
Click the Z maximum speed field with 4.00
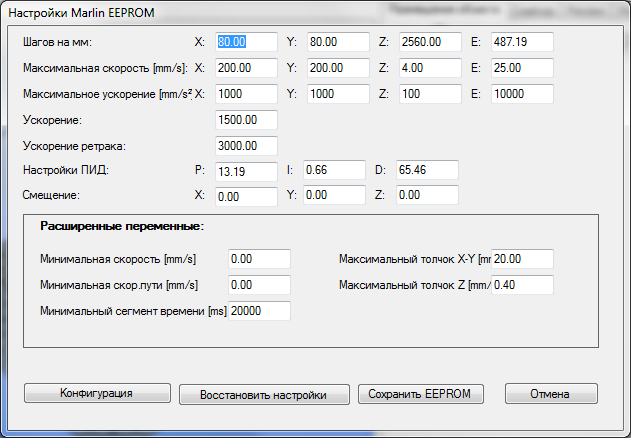[x=427, y=69]
